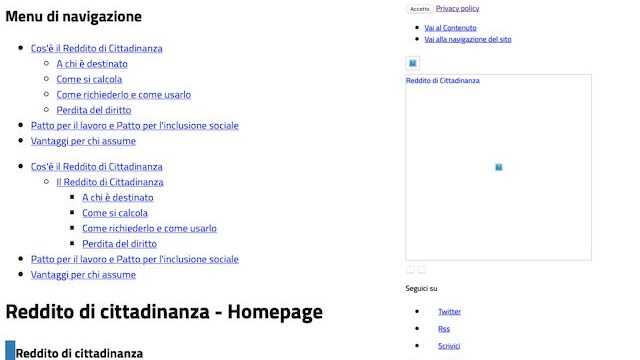Open Patto per il lavoro link directly below square-bullet Perdita del diritto
Viewport: 640px width, 360px height.
pos(135,259)
